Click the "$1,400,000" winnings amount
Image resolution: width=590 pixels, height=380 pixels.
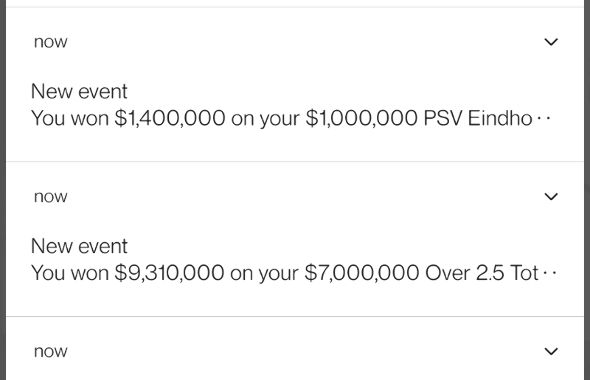(x=170, y=118)
